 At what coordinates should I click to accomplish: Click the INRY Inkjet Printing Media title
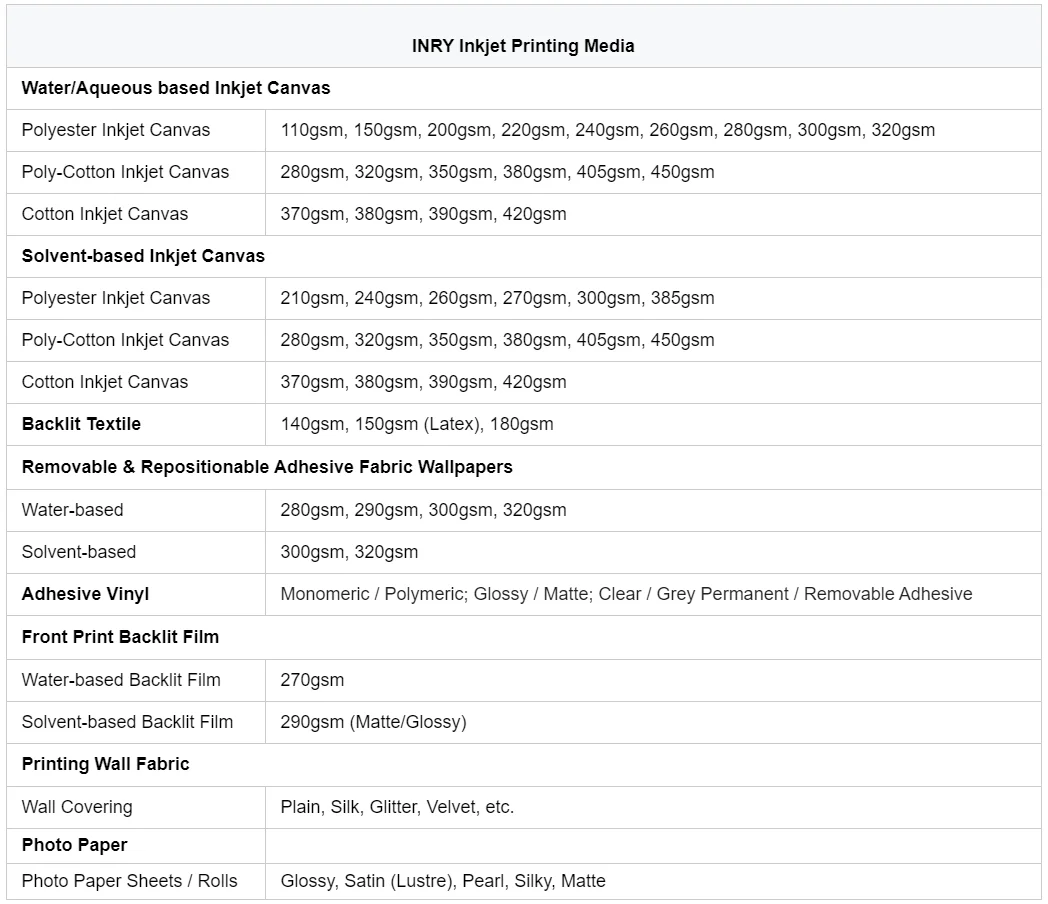[x=523, y=46]
